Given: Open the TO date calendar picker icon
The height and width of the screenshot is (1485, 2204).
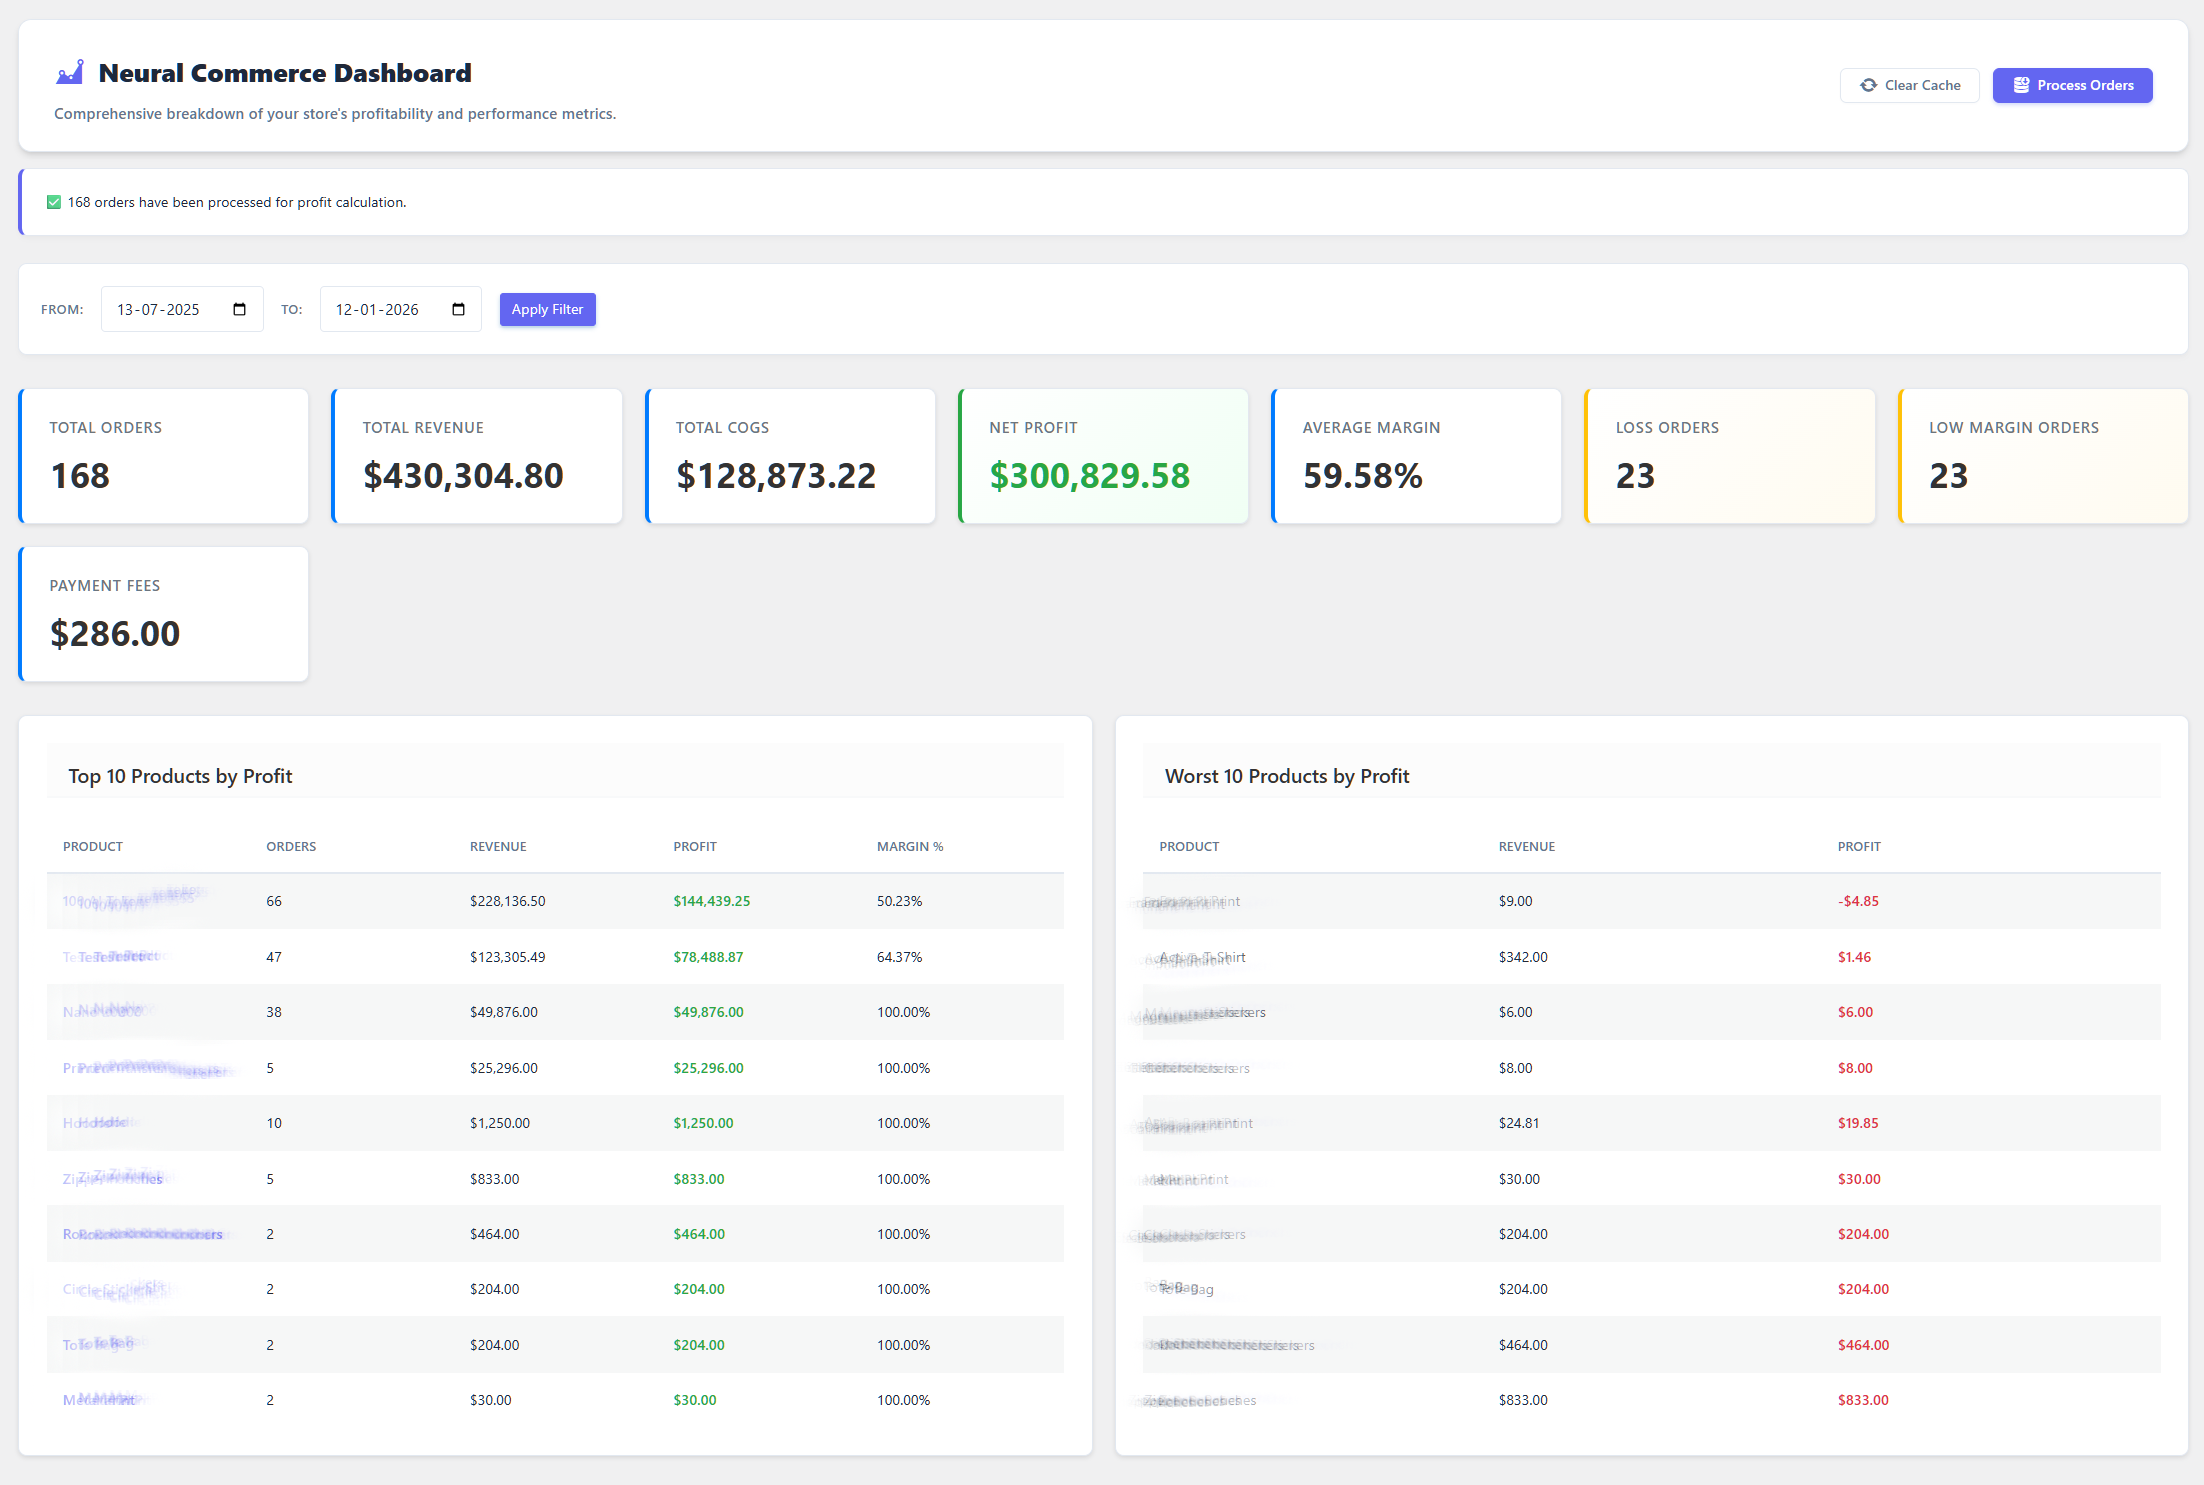Looking at the screenshot, I should coord(458,310).
